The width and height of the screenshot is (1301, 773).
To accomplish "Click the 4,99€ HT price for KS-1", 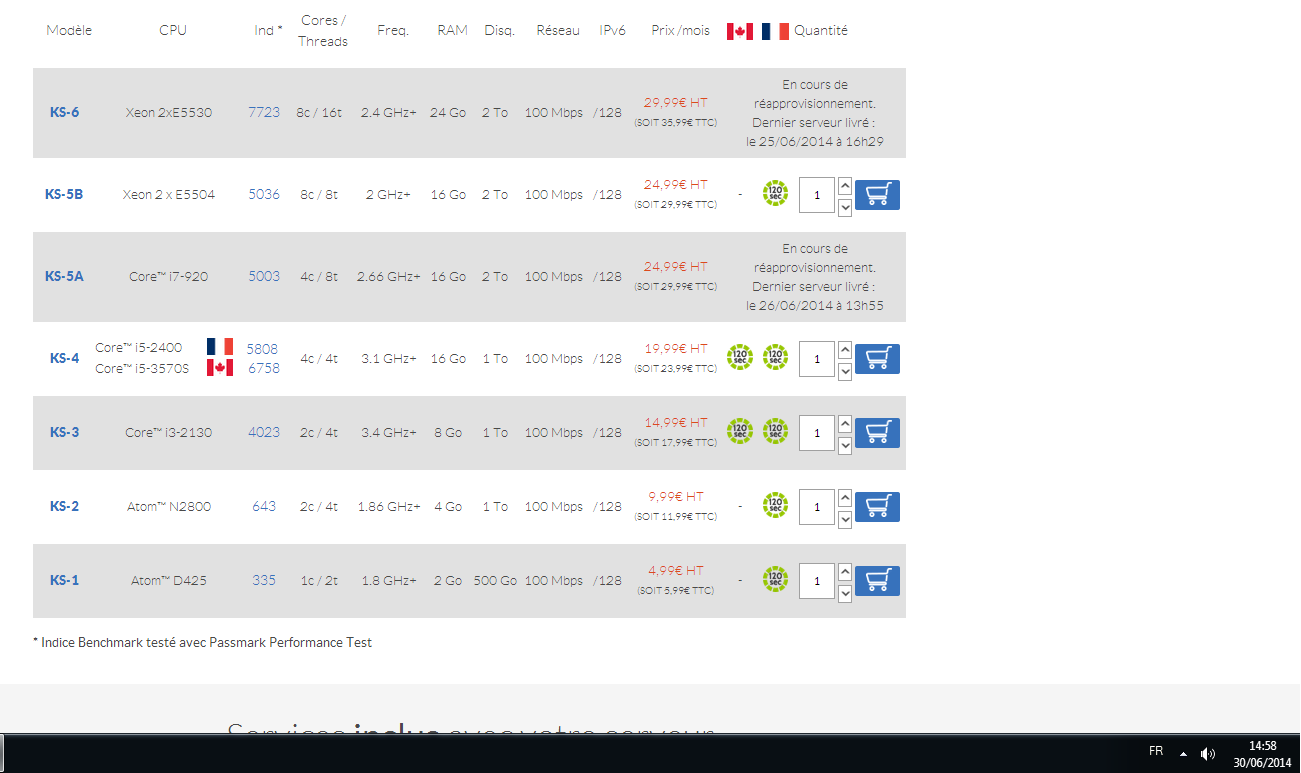I will pos(675,570).
